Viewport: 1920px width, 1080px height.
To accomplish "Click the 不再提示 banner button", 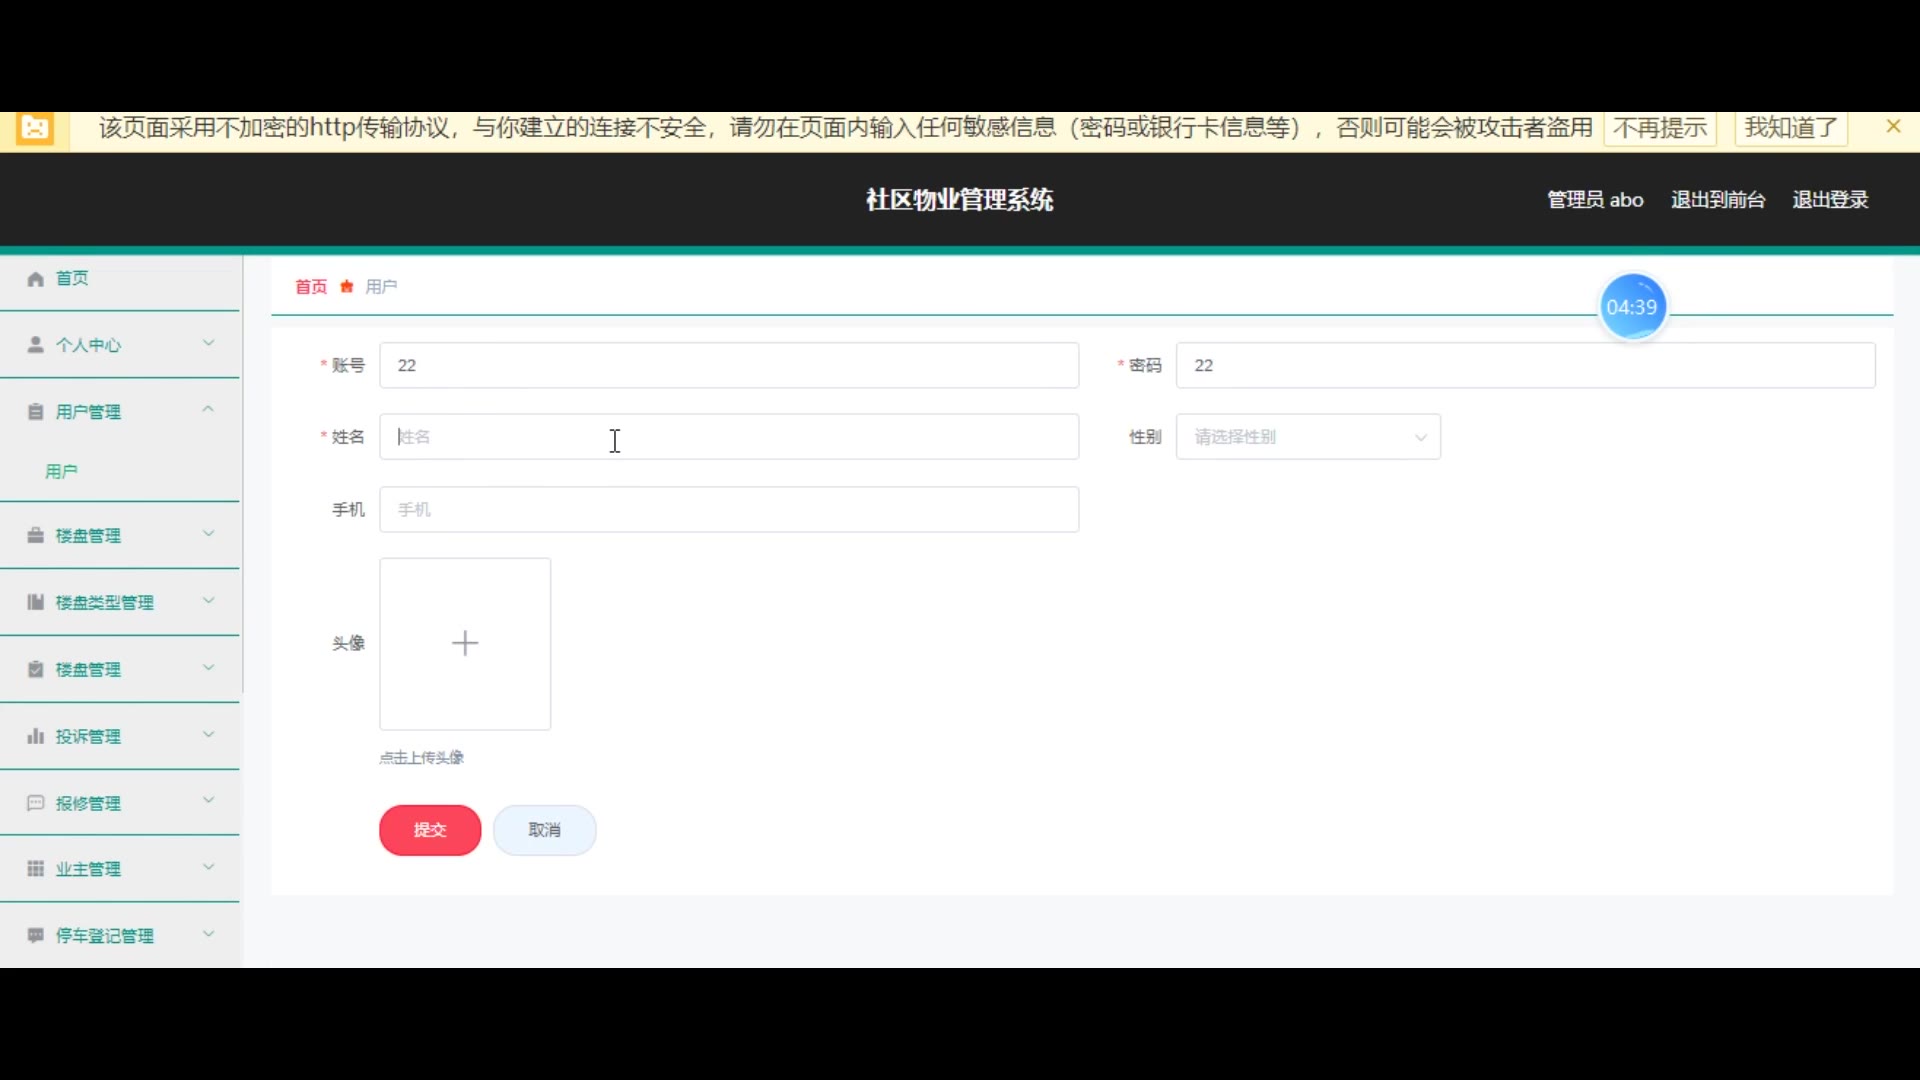I will click(1660, 128).
